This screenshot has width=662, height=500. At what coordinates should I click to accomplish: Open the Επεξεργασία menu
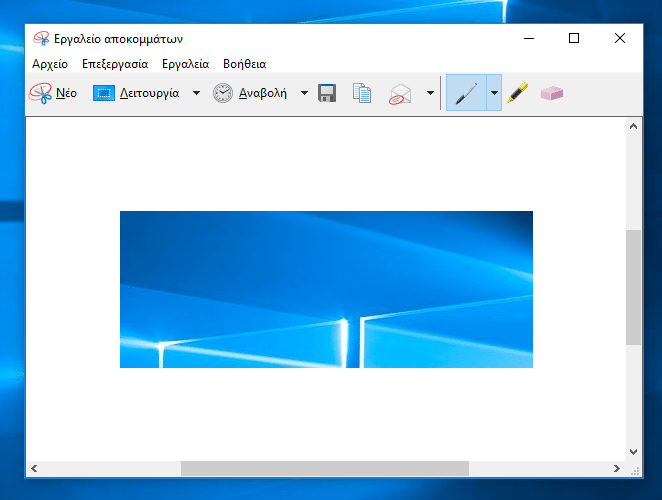(115, 64)
